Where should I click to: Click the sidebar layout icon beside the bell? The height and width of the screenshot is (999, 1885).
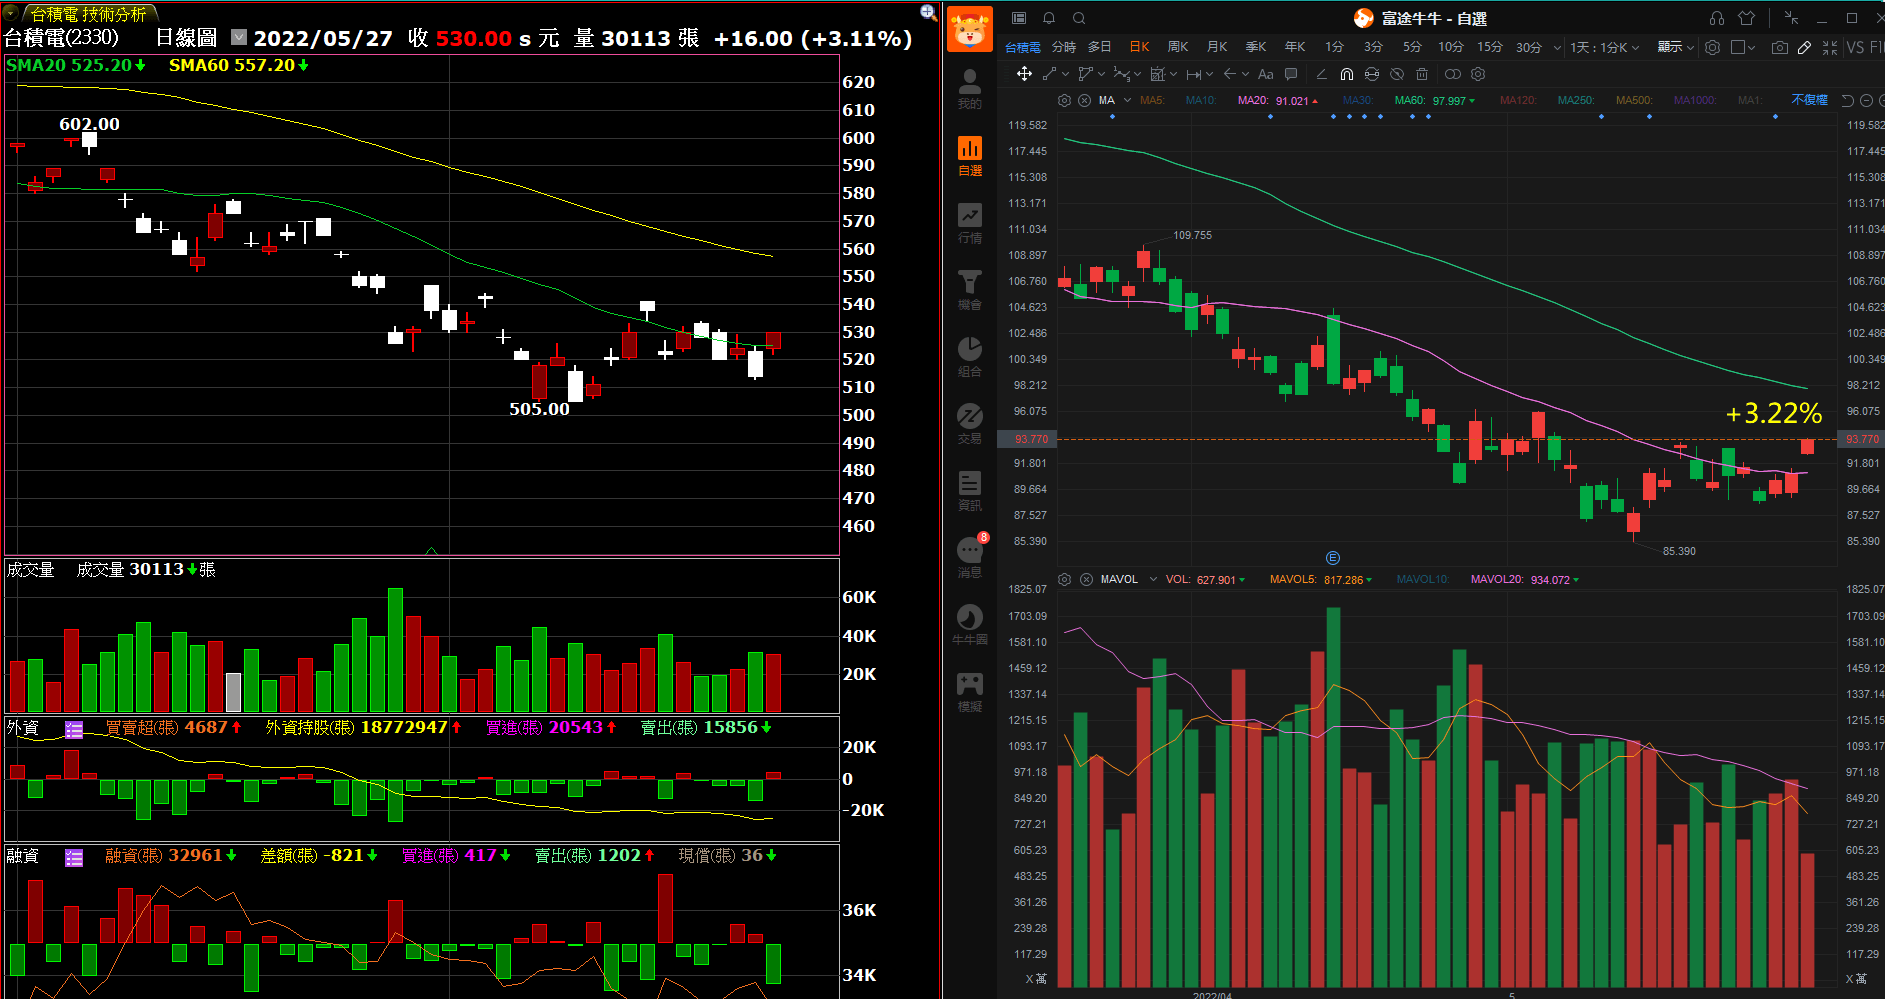click(1019, 18)
